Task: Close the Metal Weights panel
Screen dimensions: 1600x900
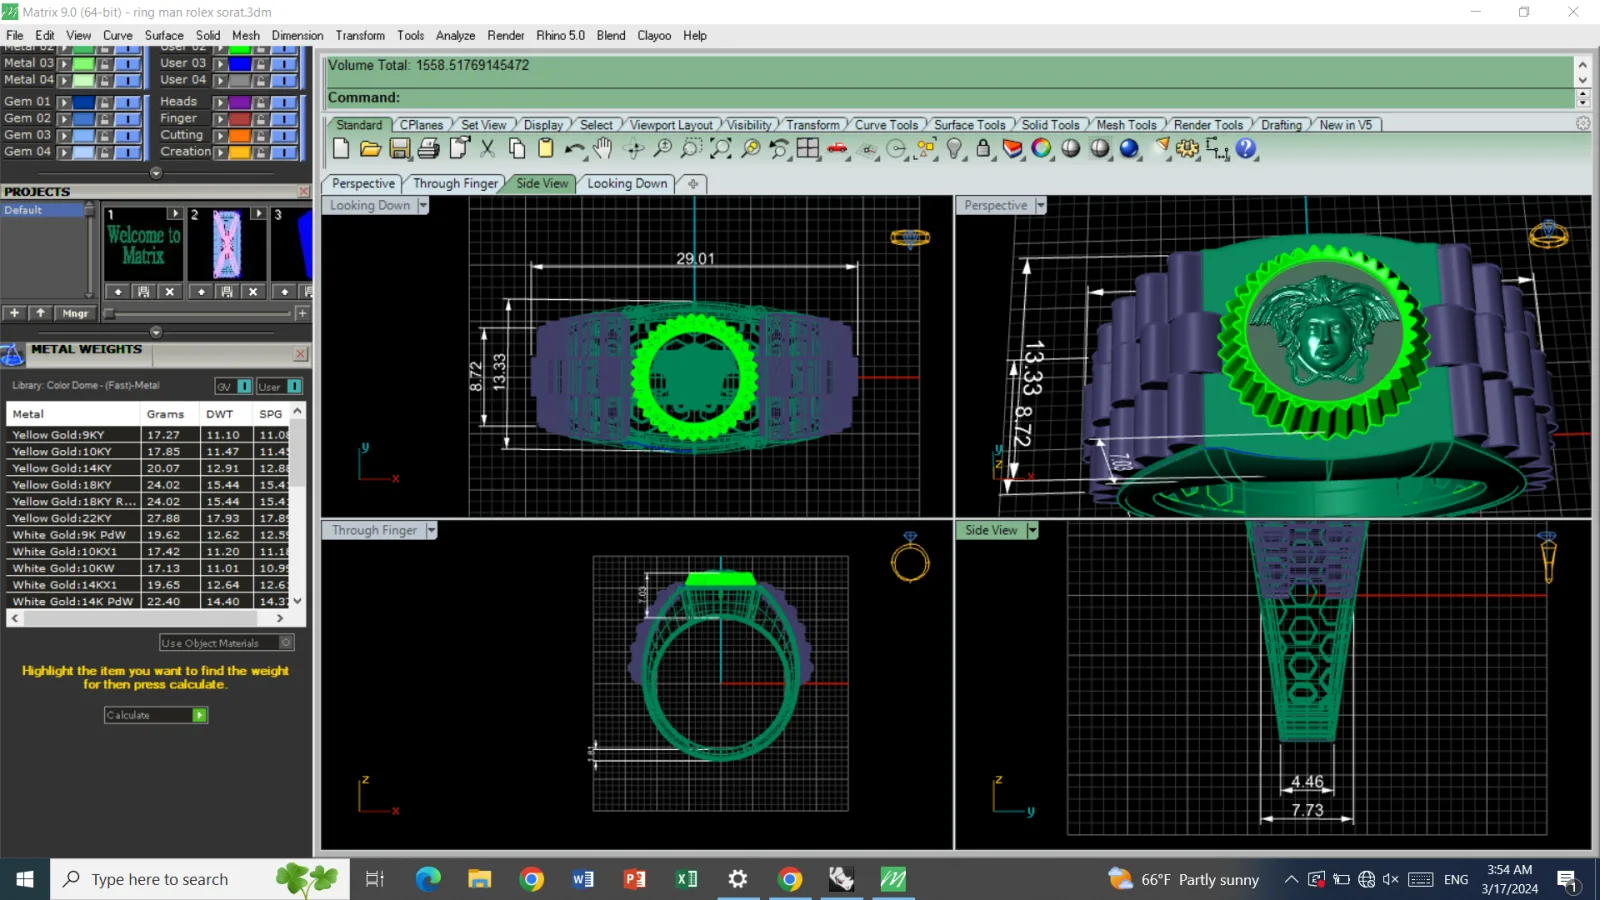Action: pos(300,354)
